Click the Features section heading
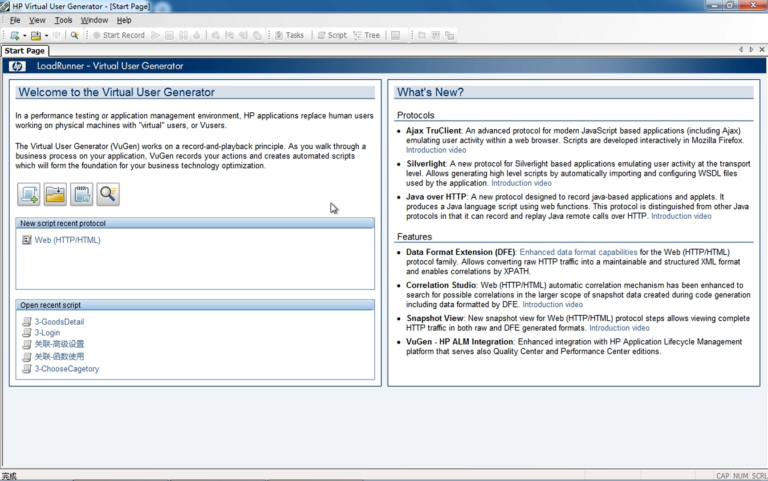The image size is (768, 481). pos(414,237)
